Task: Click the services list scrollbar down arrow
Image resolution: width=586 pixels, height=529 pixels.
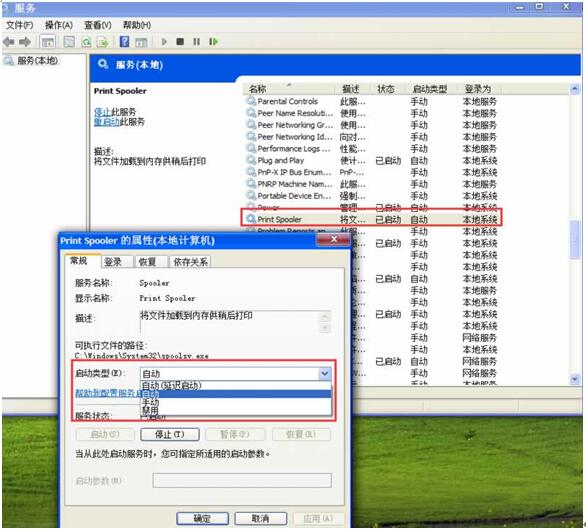Action: 574,379
